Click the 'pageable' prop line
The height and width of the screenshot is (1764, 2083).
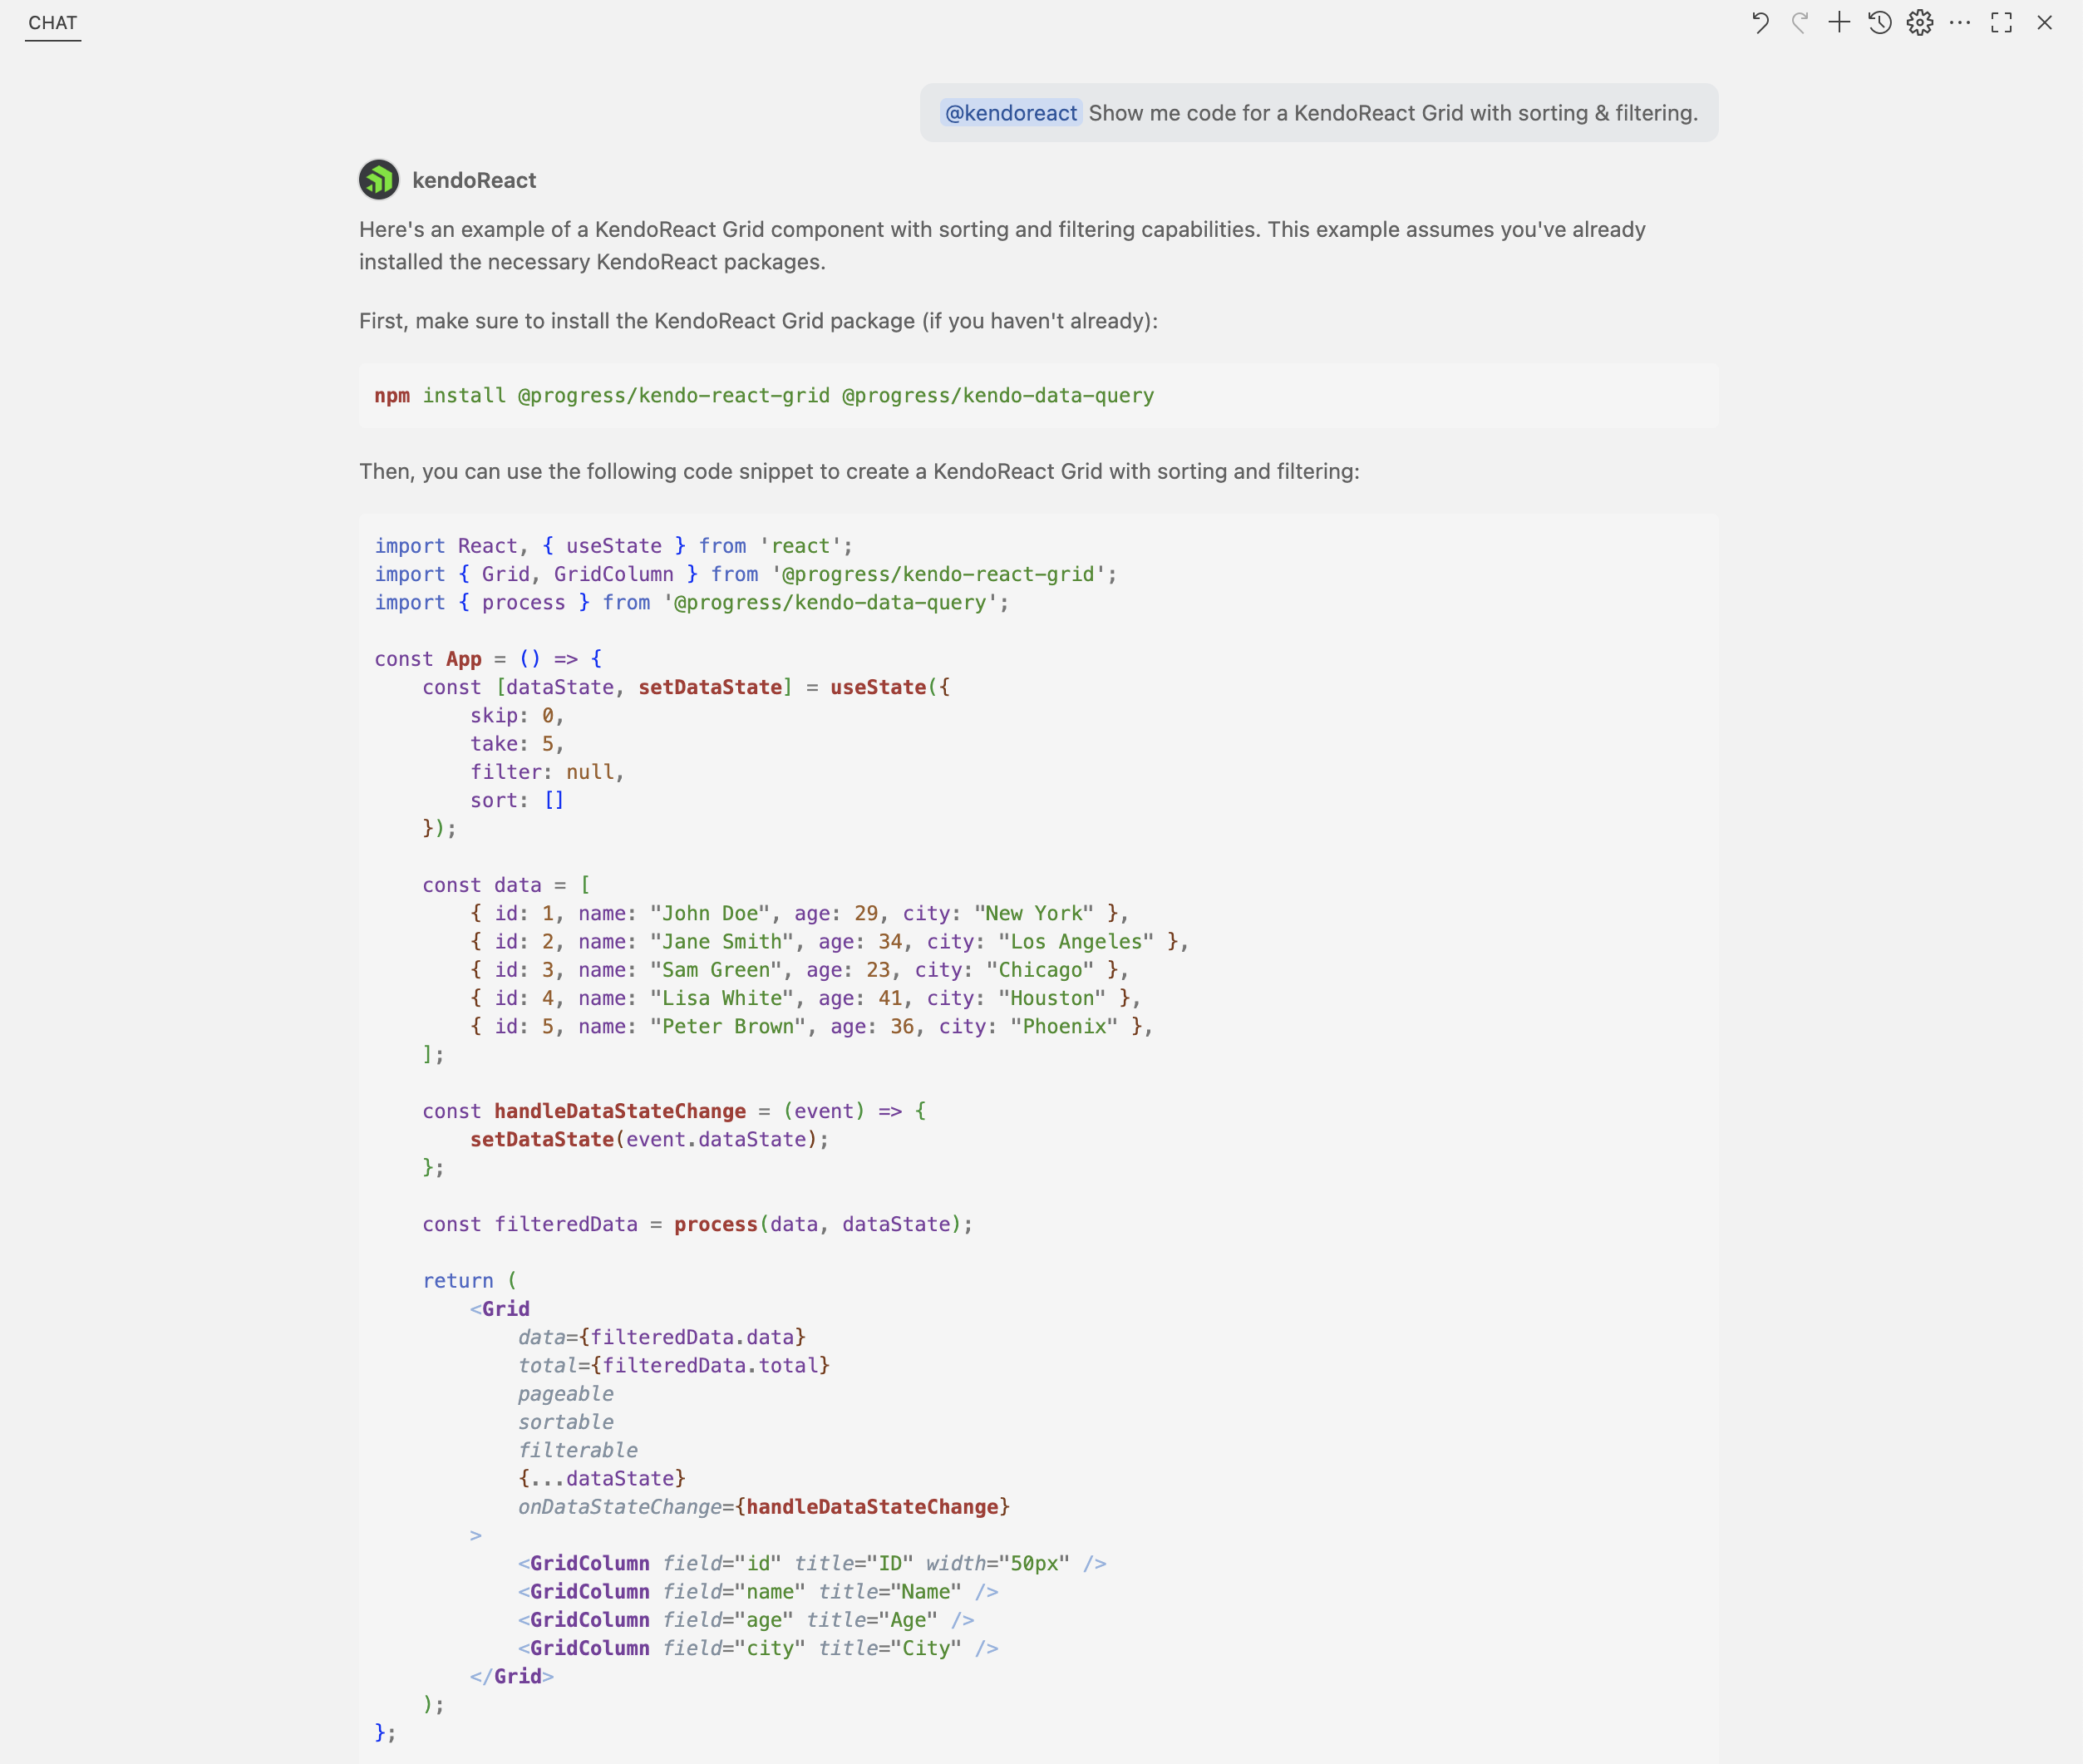pyautogui.click(x=566, y=1394)
